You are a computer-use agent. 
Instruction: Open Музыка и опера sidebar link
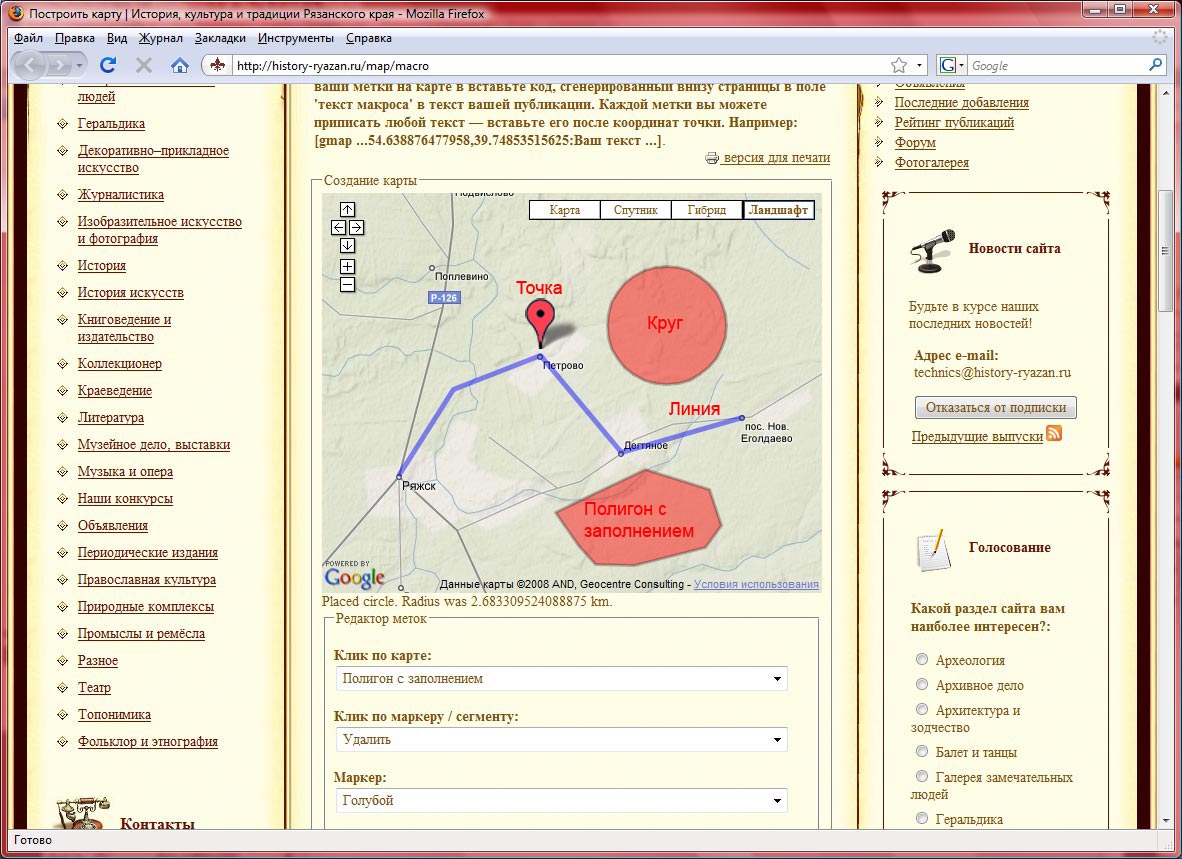point(125,472)
